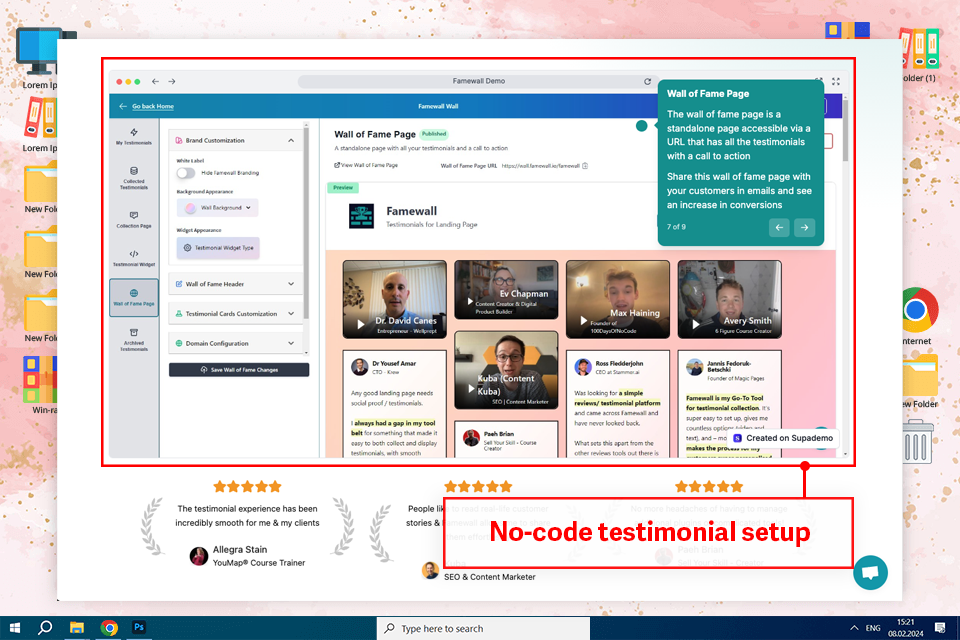Select Wall of Fame Page sidebar item
Viewport: 960px width, 640px height.
tap(133, 298)
